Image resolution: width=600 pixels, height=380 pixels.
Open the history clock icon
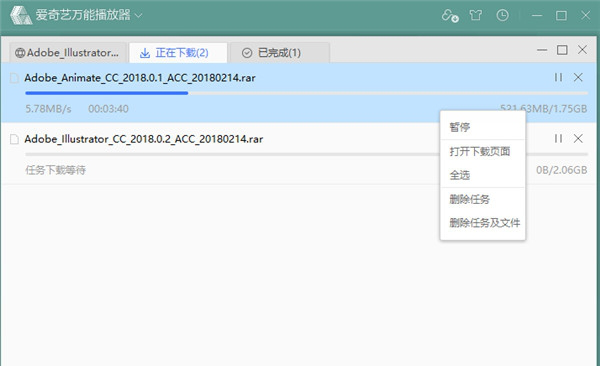[502, 15]
